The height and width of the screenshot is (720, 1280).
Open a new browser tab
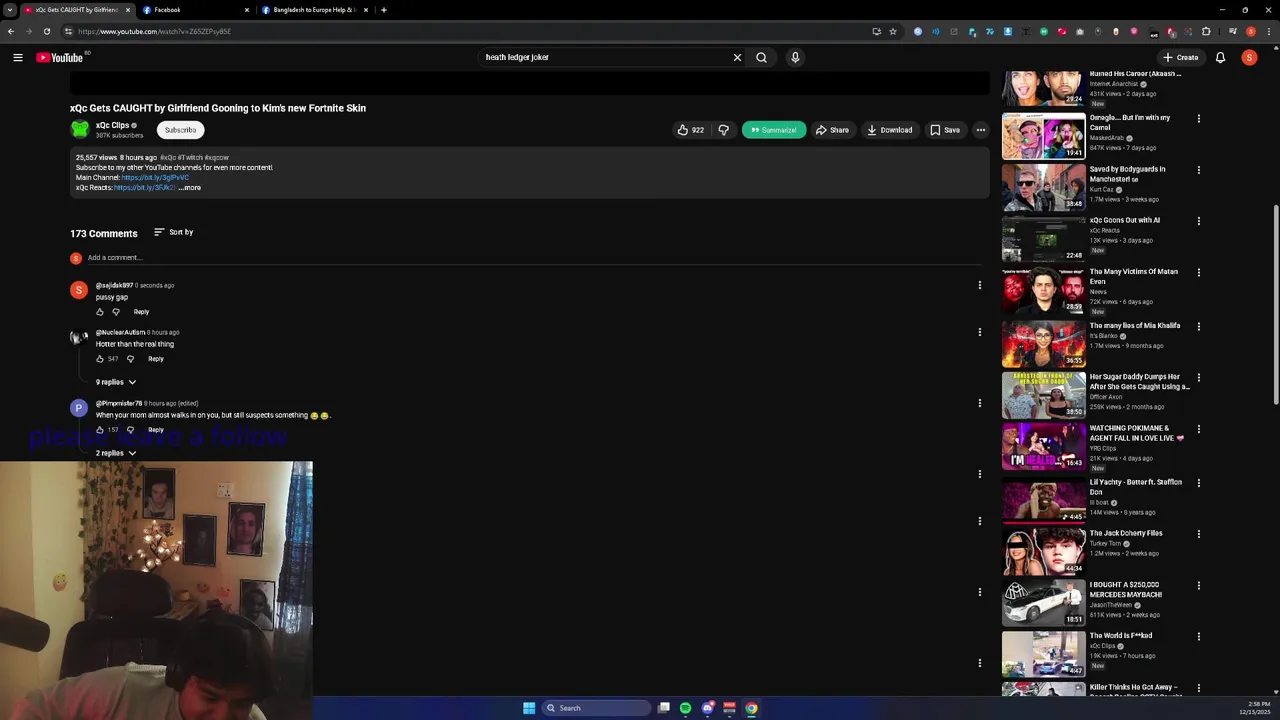coord(384,10)
